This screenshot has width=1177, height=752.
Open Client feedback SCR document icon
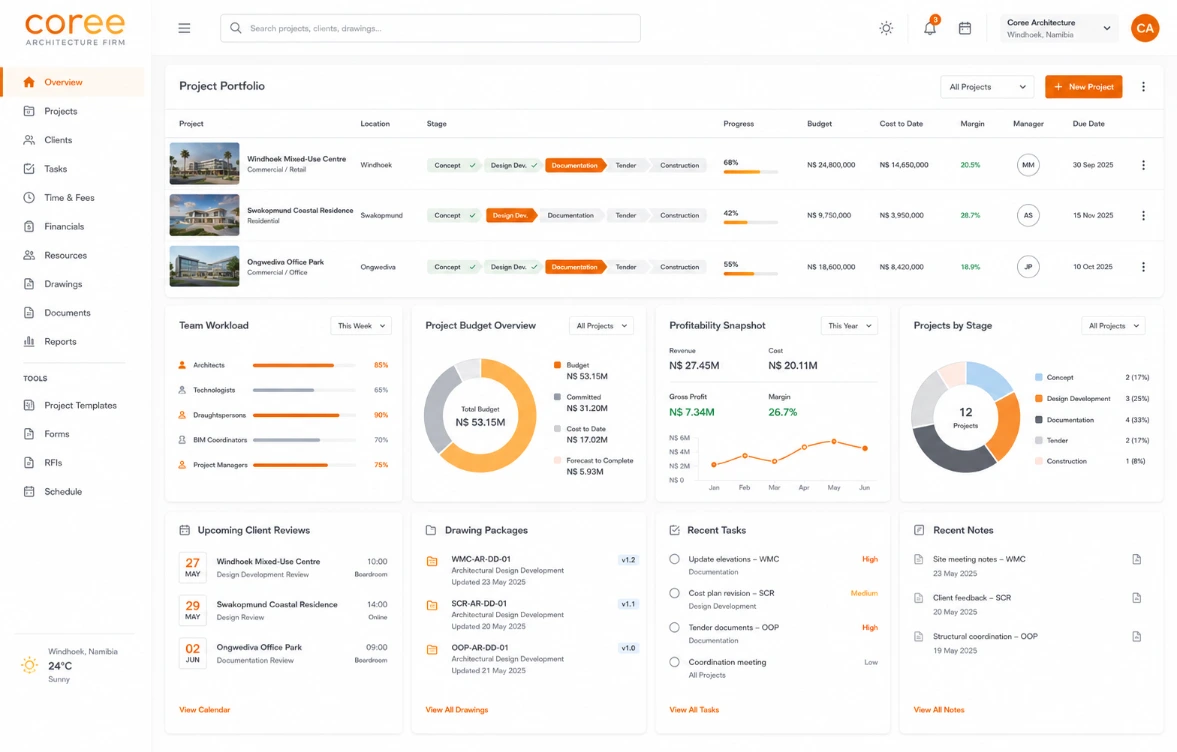point(1136,598)
